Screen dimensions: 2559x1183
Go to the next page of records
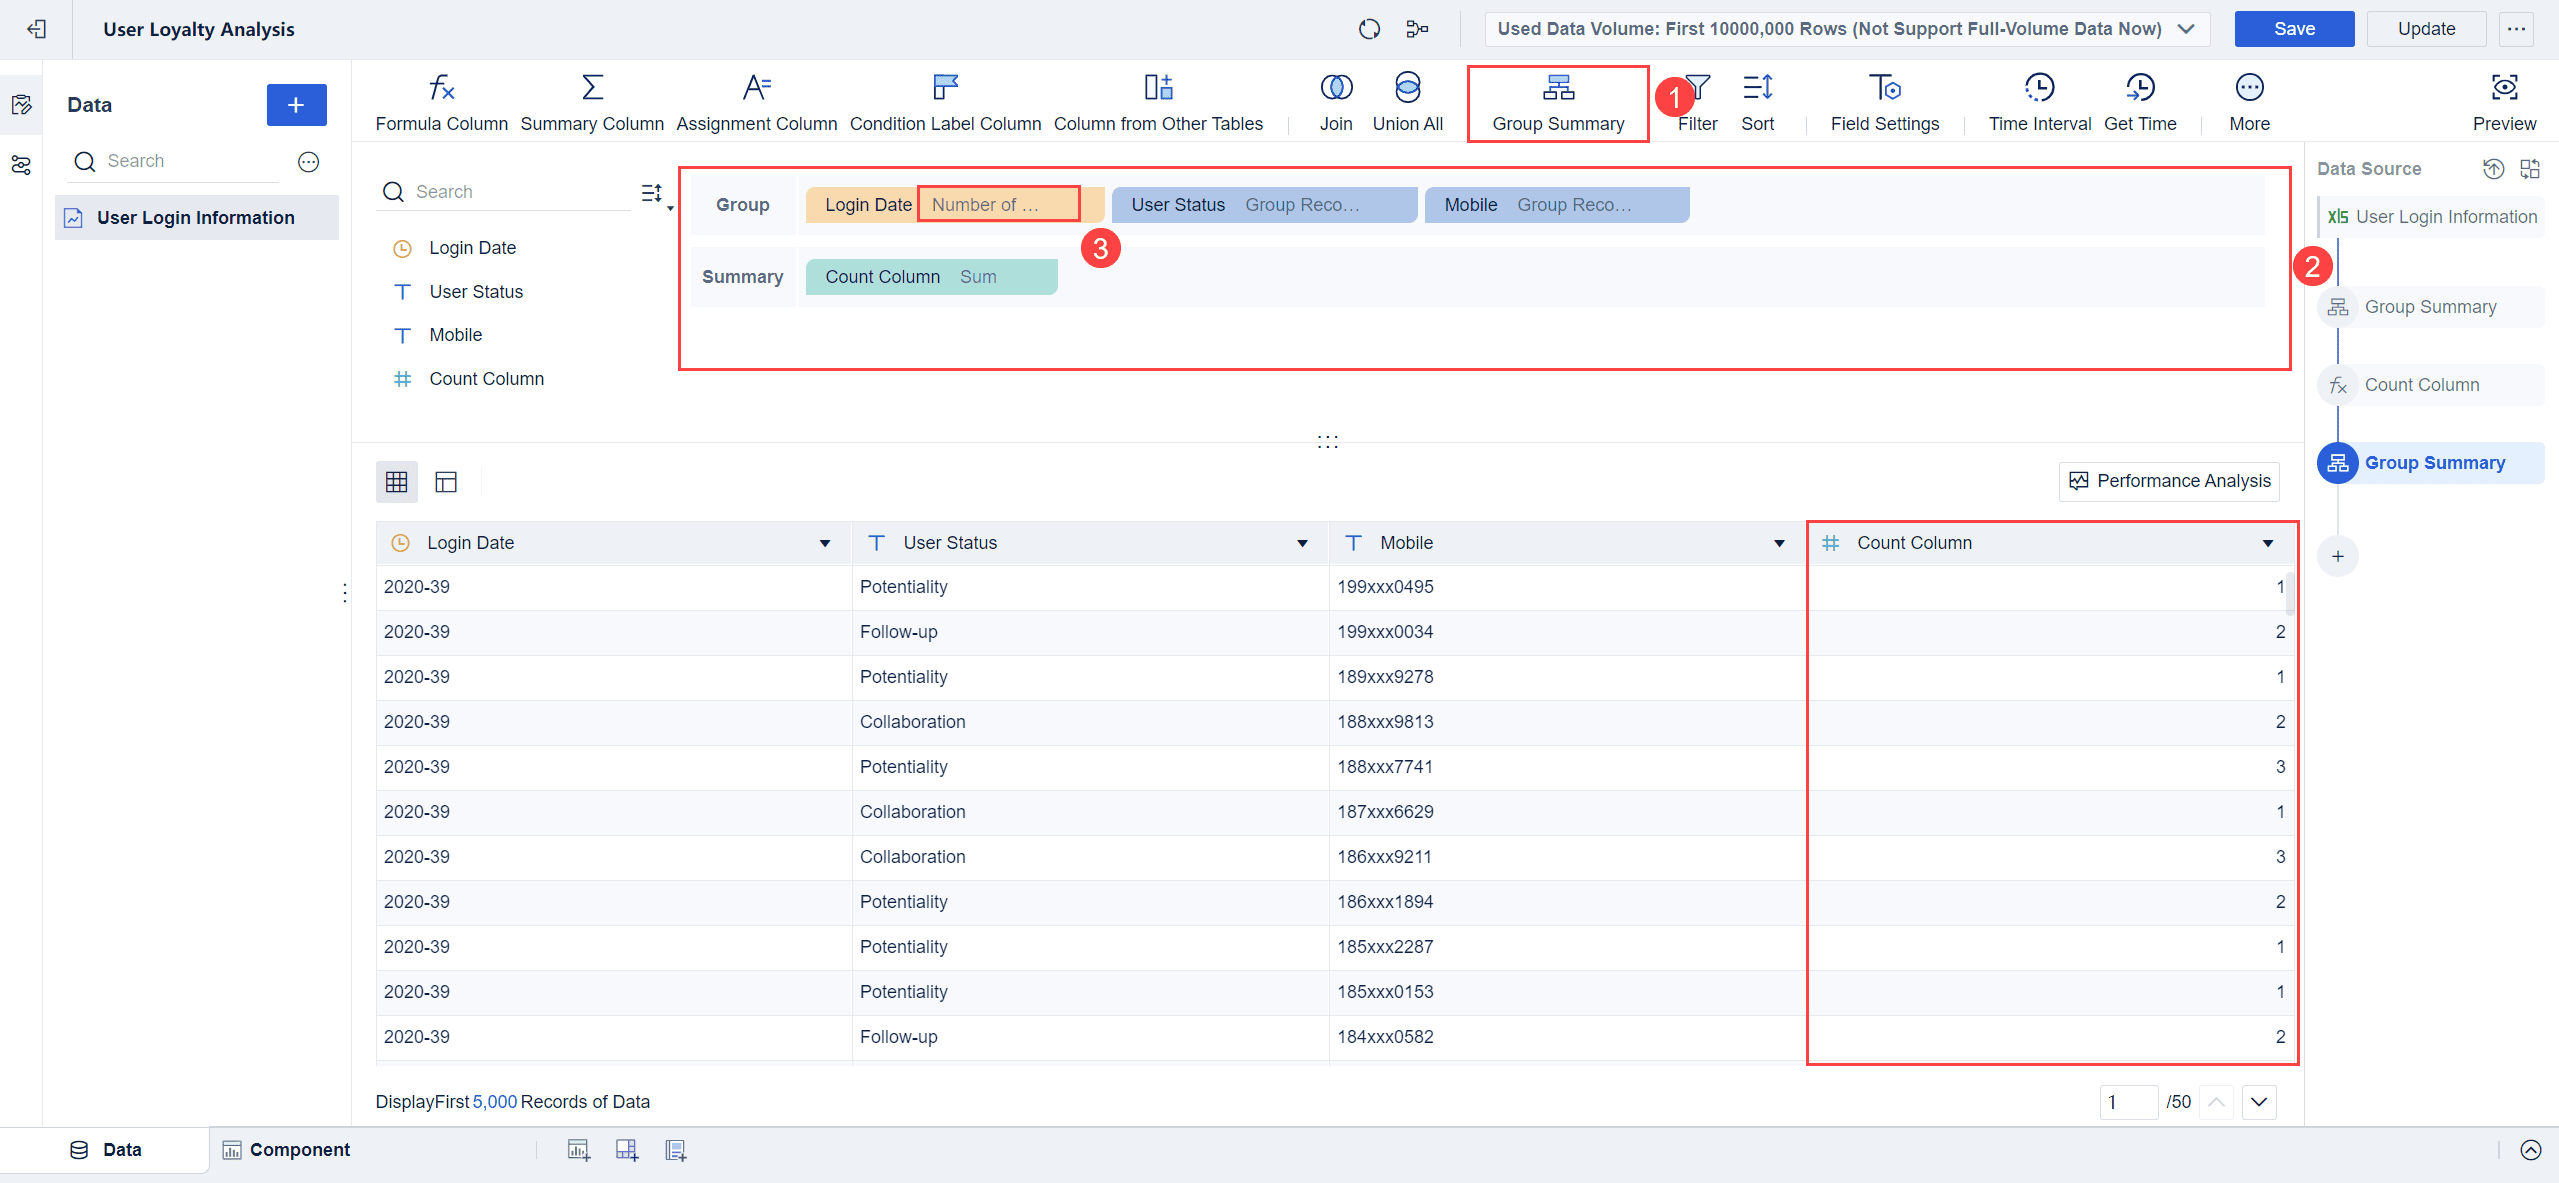click(2259, 1102)
